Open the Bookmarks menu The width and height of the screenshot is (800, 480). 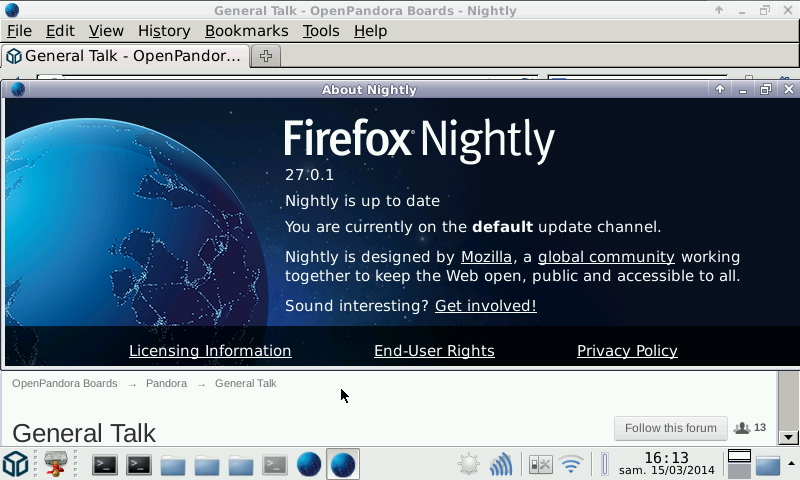tap(246, 31)
